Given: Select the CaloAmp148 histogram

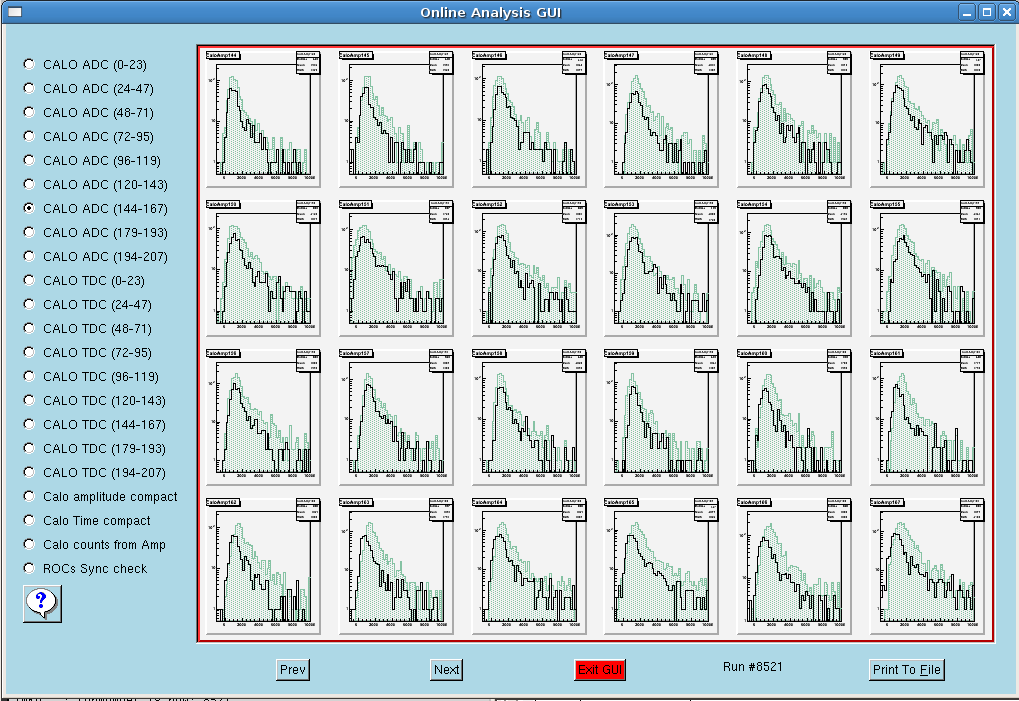Looking at the screenshot, I should coord(794,119).
